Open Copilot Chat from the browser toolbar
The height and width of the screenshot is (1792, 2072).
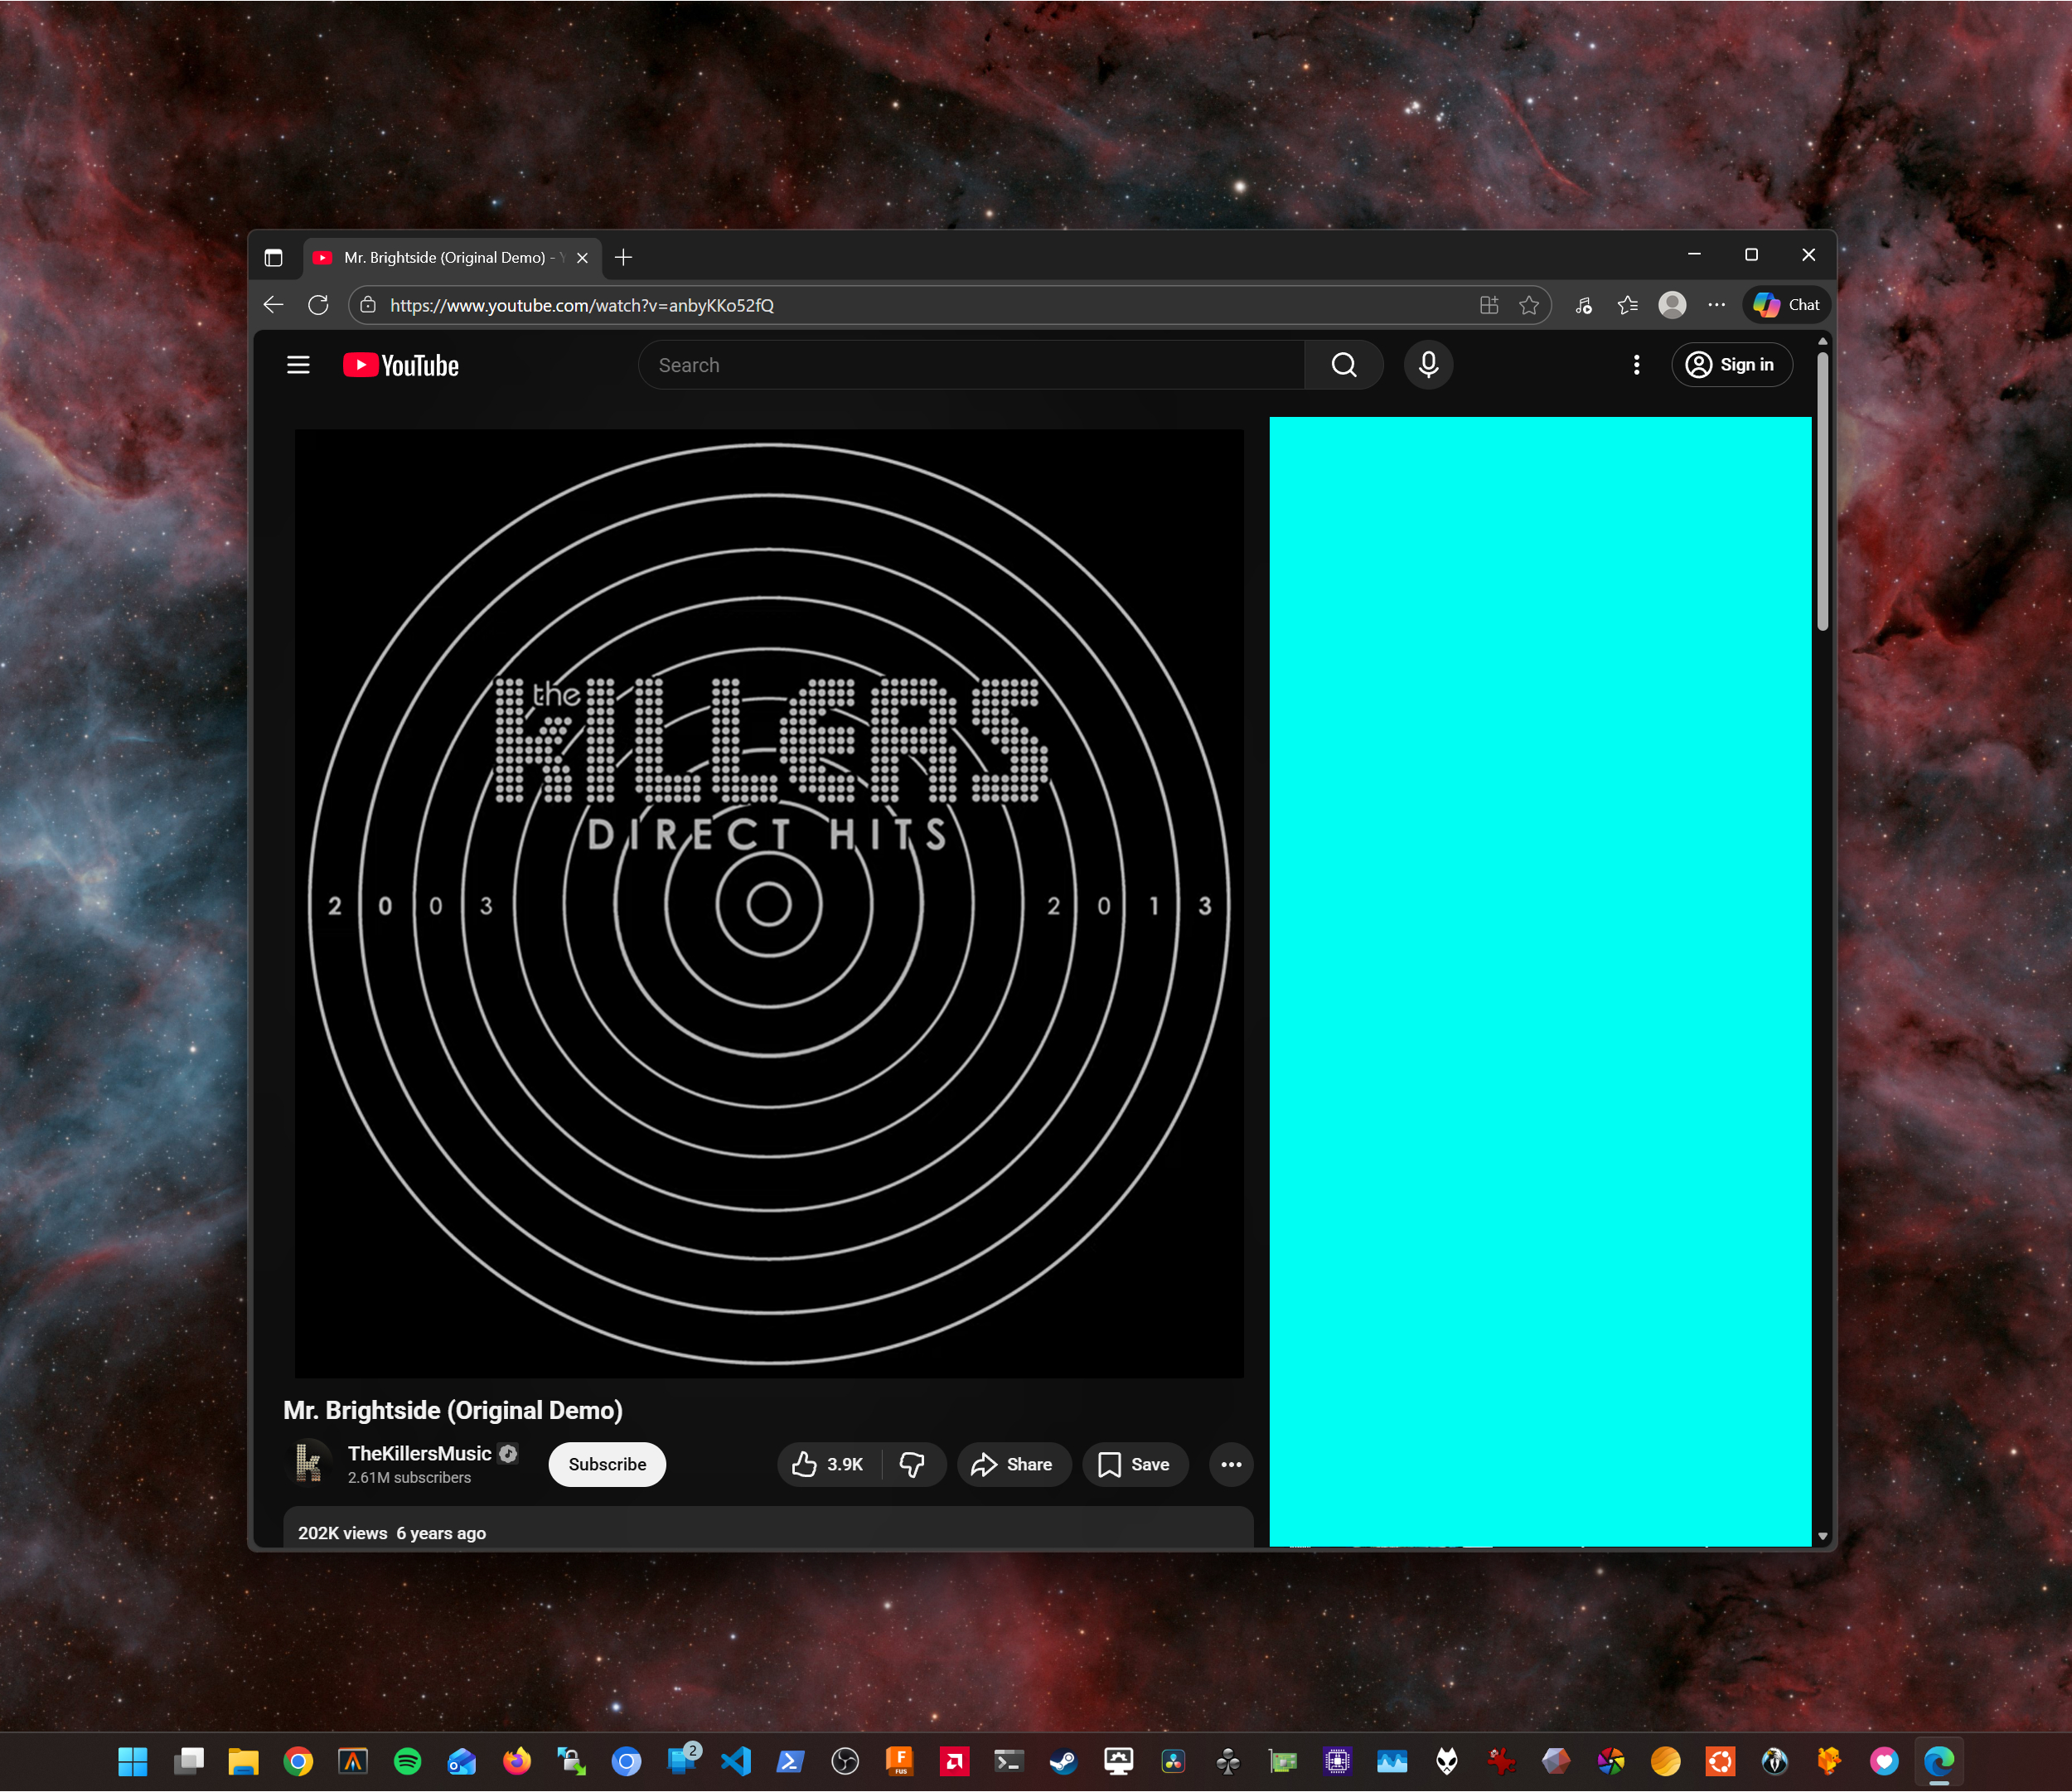pos(1785,305)
